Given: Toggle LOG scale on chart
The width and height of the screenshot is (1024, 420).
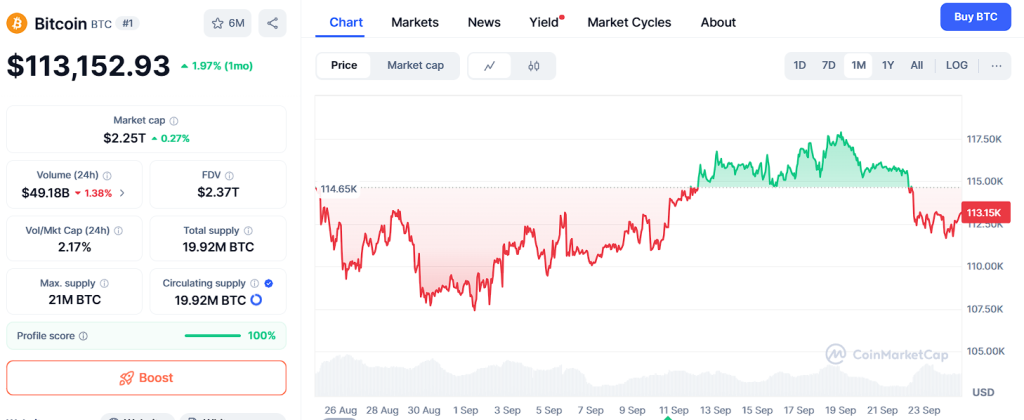Looking at the screenshot, I should (957, 65).
